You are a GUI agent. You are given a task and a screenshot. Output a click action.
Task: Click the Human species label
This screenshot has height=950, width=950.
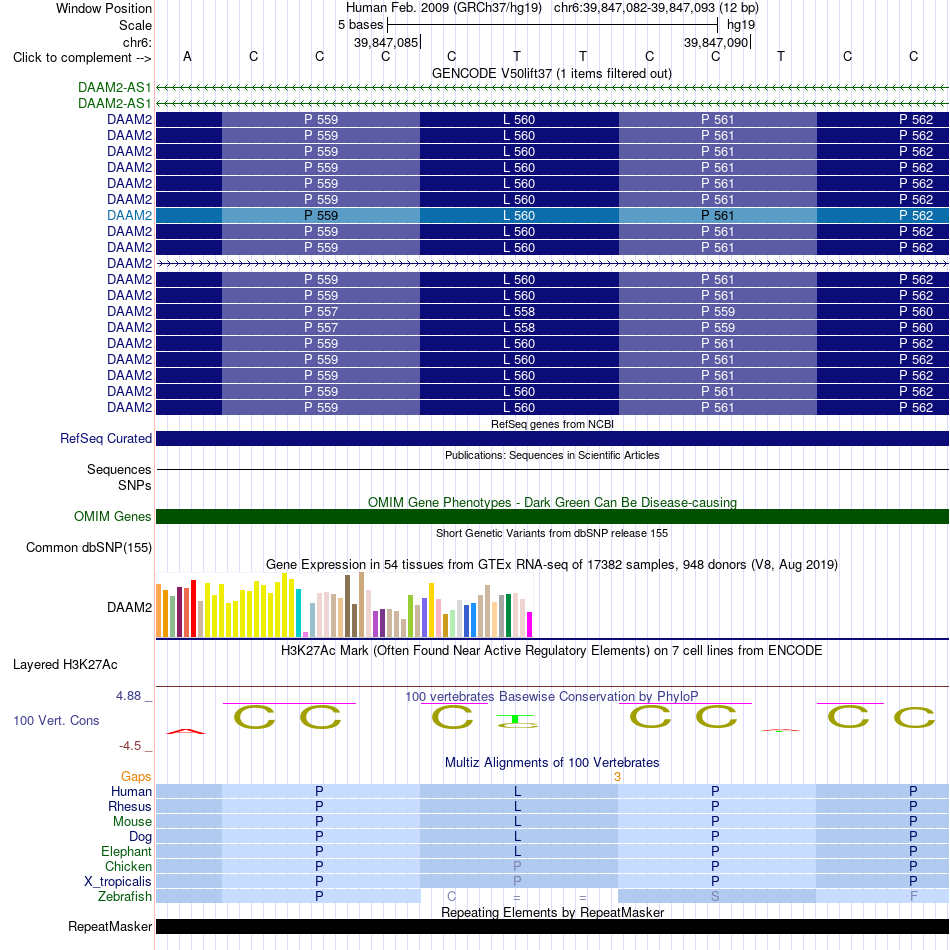click(131, 791)
